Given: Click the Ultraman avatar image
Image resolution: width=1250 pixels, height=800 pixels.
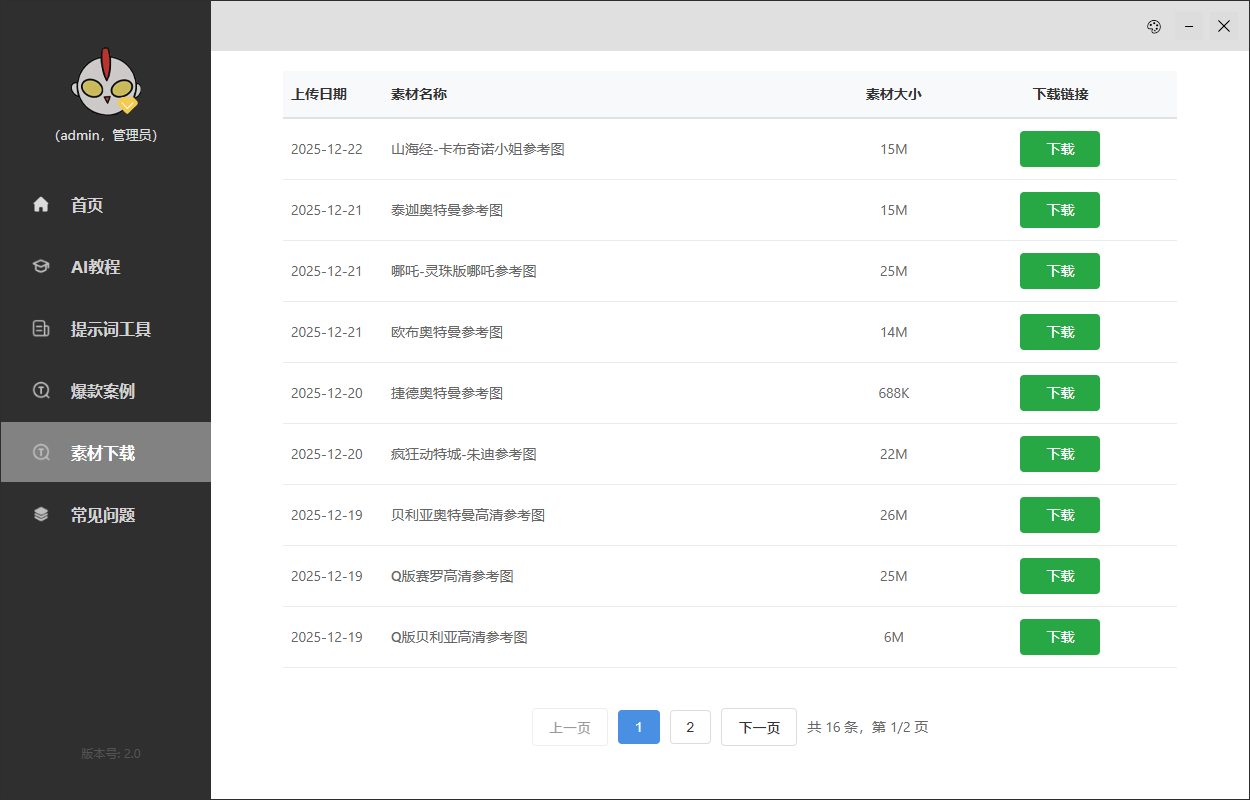Looking at the screenshot, I should [105, 84].
